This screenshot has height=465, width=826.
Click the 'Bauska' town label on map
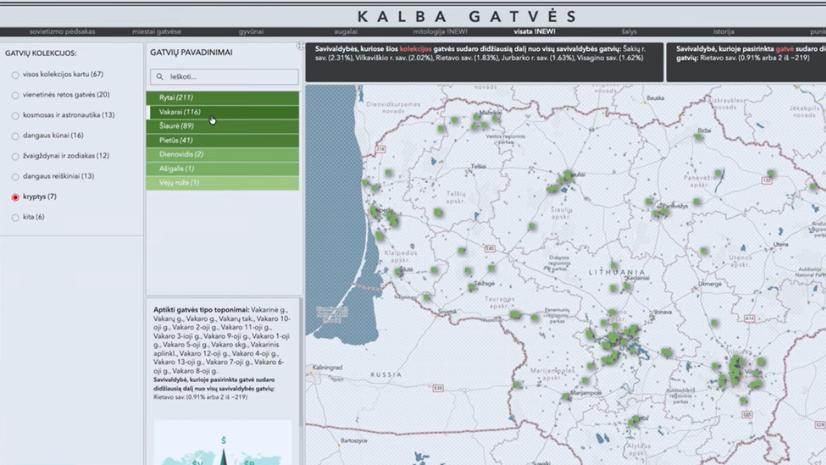click(x=655, y=98)
